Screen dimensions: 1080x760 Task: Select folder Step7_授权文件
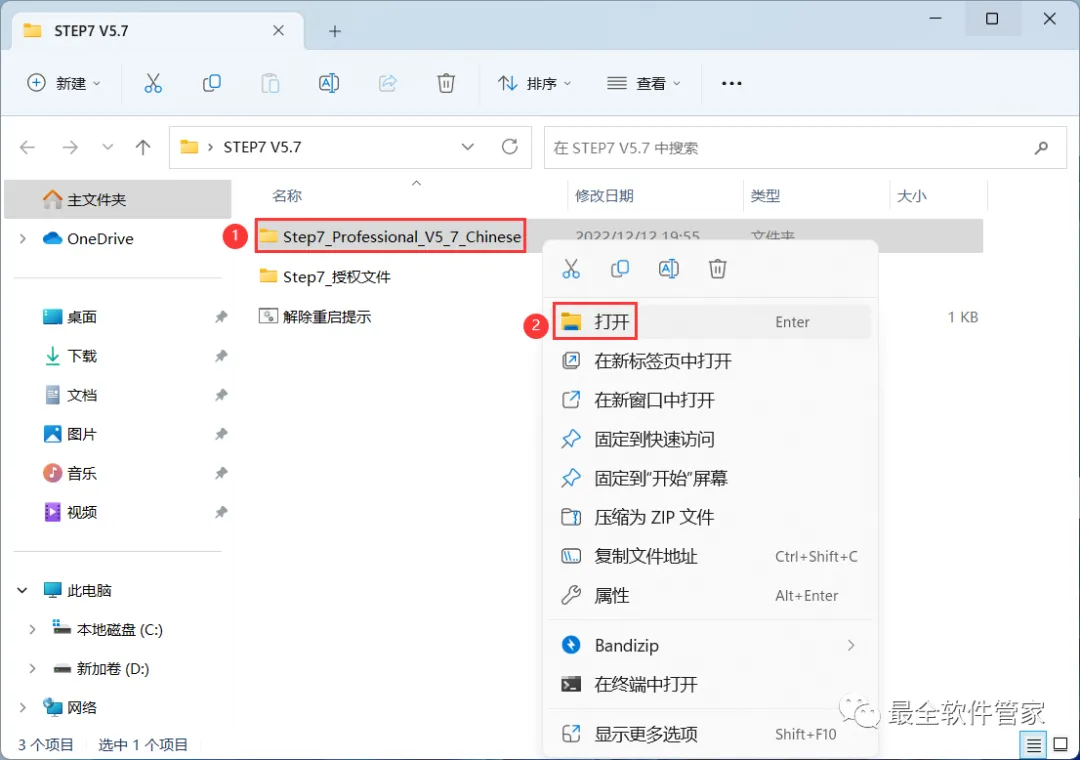325,277
